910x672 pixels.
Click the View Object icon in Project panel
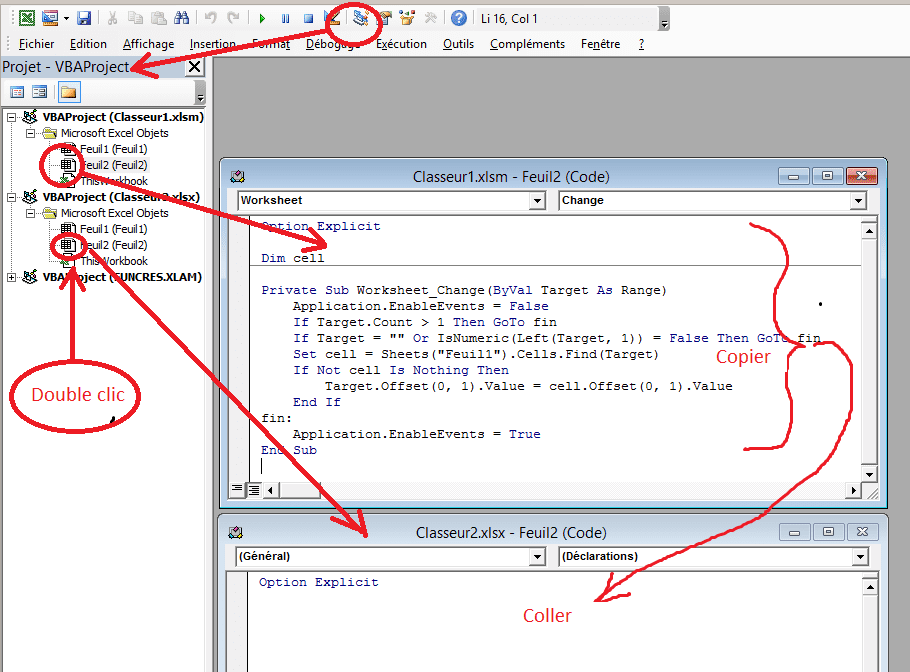pos(40,92)
